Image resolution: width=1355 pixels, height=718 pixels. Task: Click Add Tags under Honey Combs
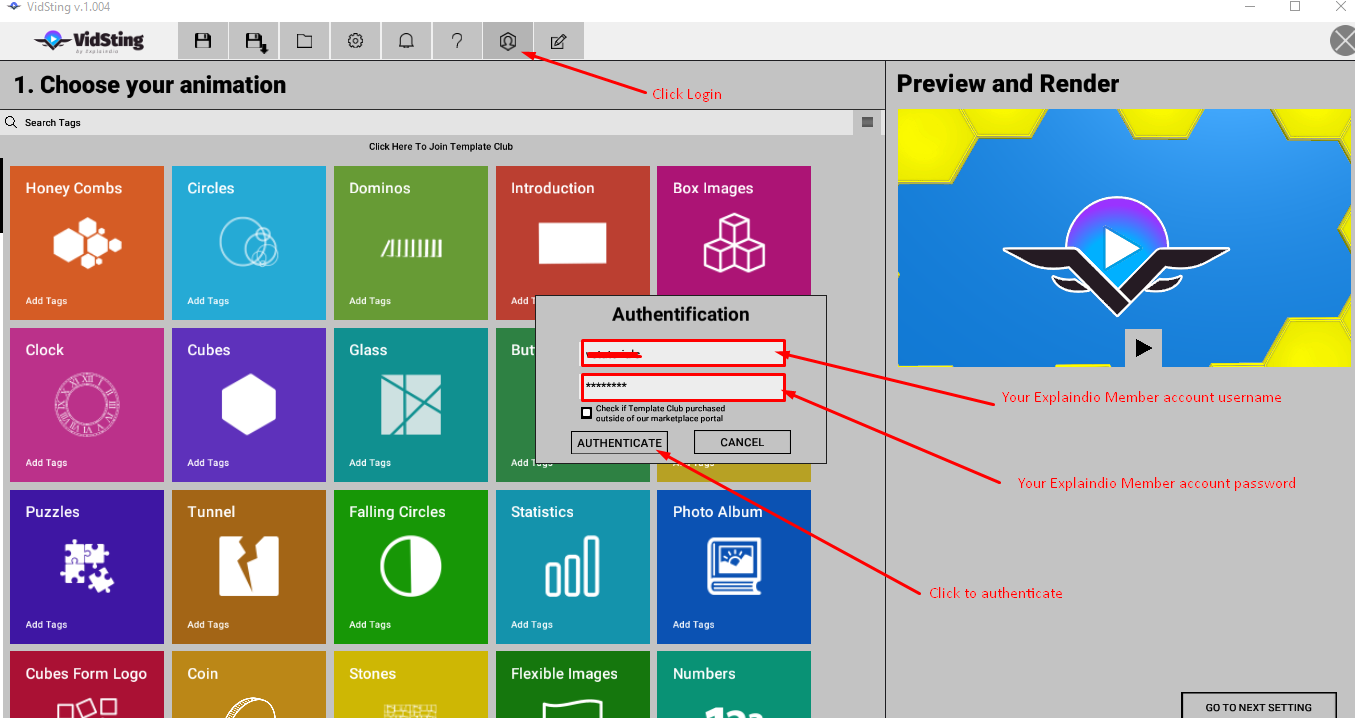pos(47,301)
